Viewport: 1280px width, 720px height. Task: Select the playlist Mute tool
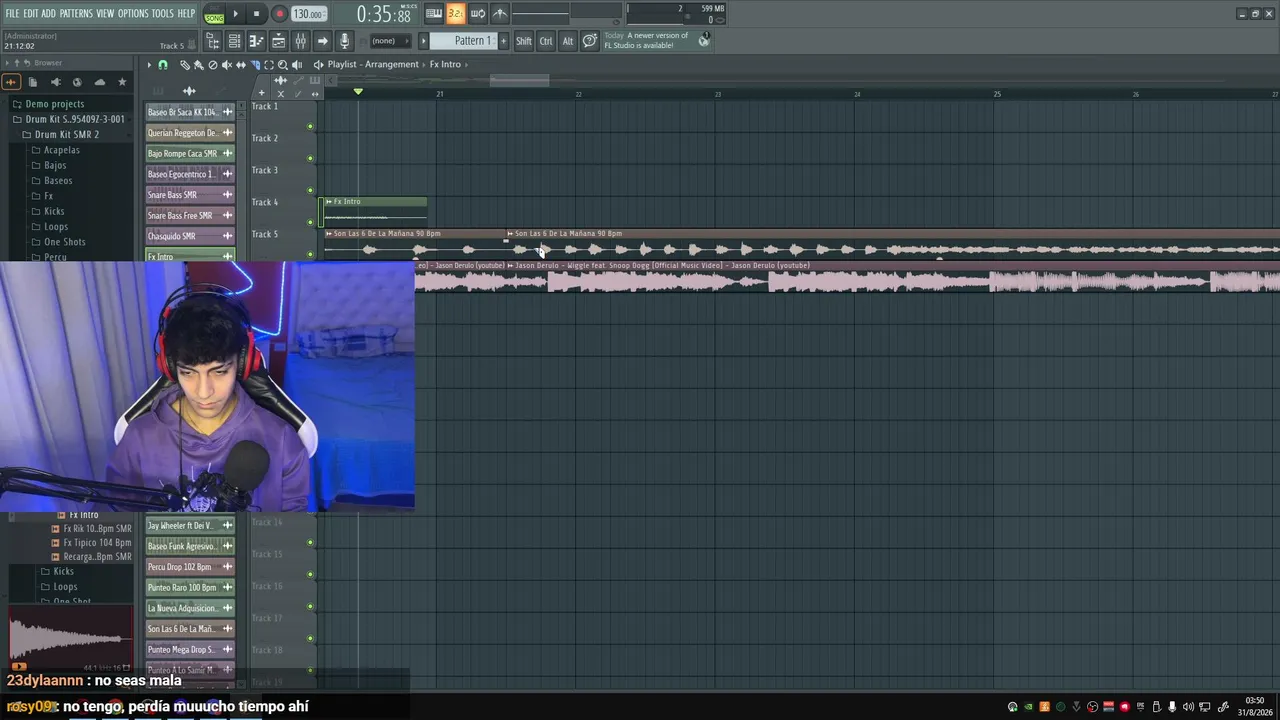[x=227, y=65]
